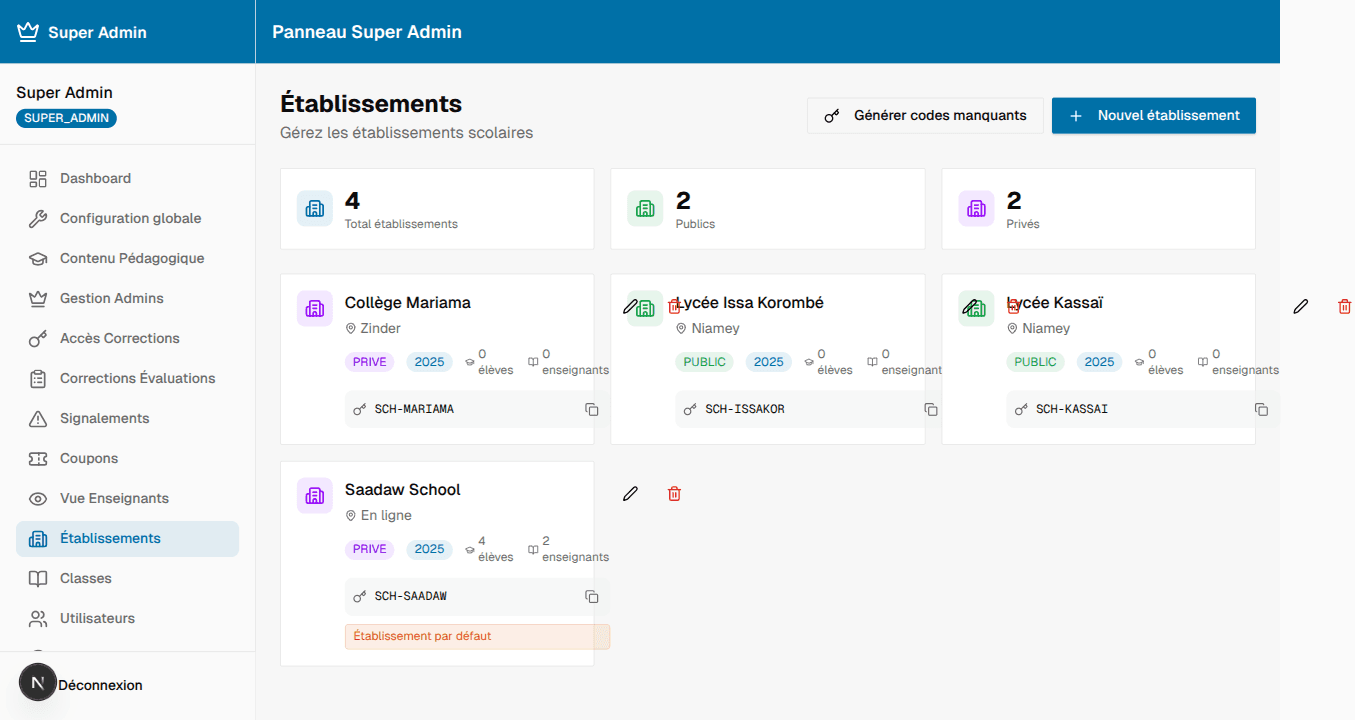
Task: Click the red trash icon overlapping Lycée Issa Korombé title
Action: pos(674,307)
